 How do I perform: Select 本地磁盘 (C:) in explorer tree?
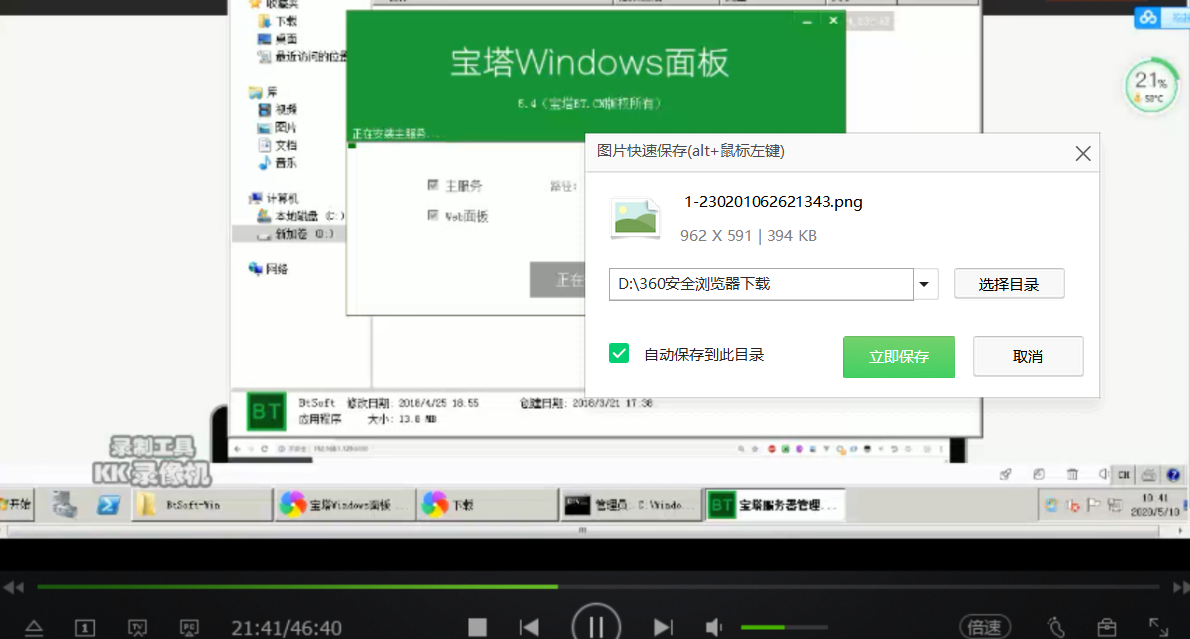pos(300,216)
